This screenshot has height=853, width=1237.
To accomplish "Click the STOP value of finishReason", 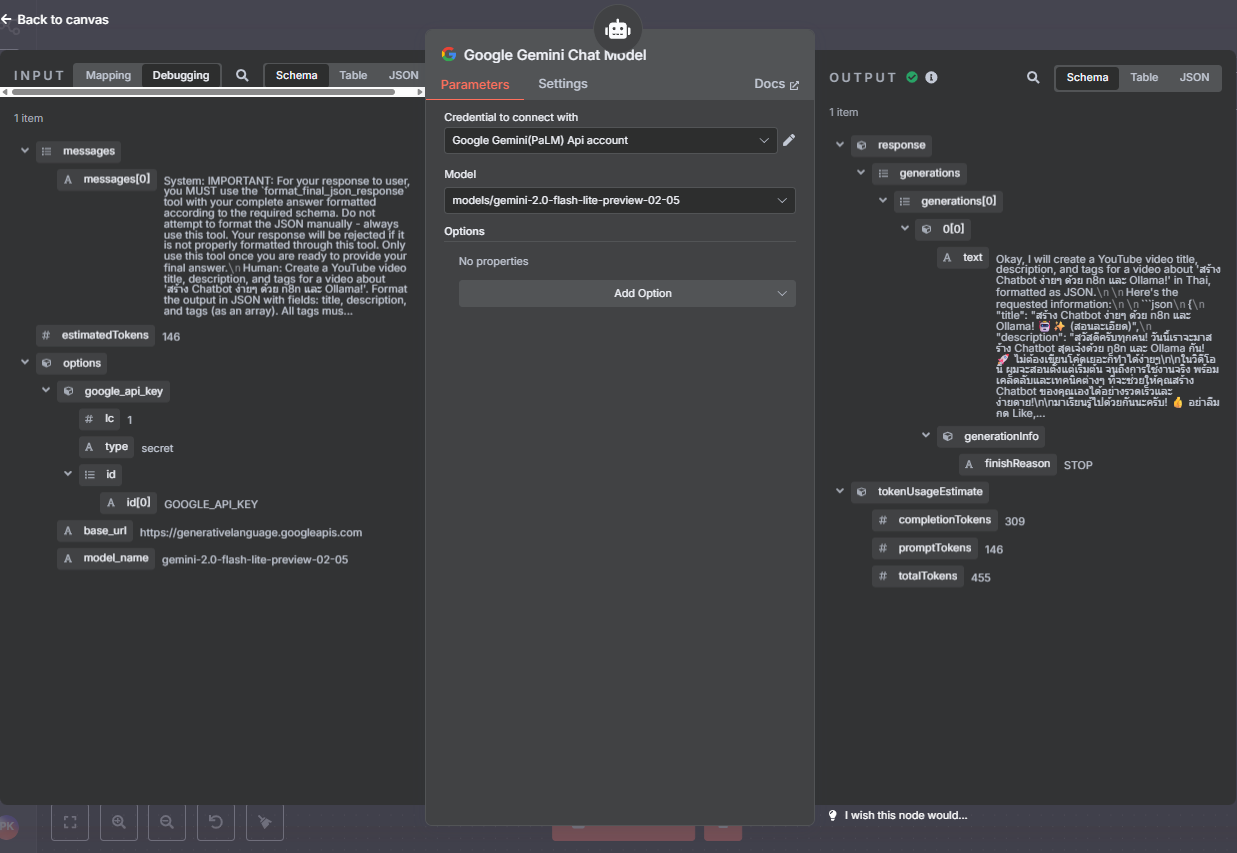I will click(1078, 465).
